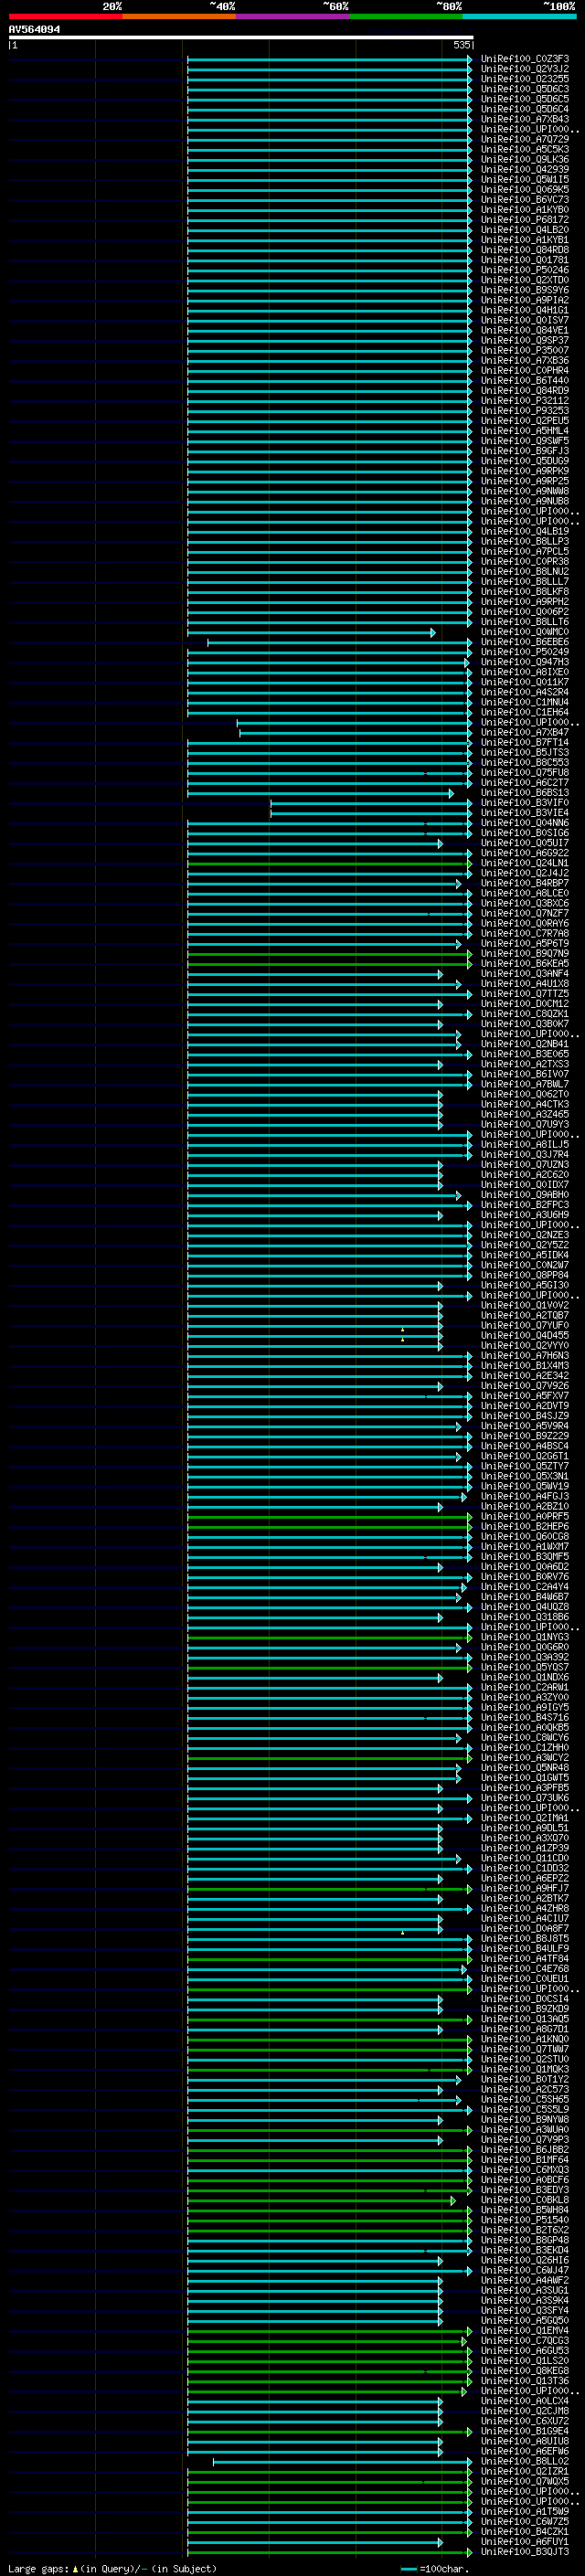Click the UniRef100_C0PHR4 label
The image size is (585, 2576).
click(525, 370)
